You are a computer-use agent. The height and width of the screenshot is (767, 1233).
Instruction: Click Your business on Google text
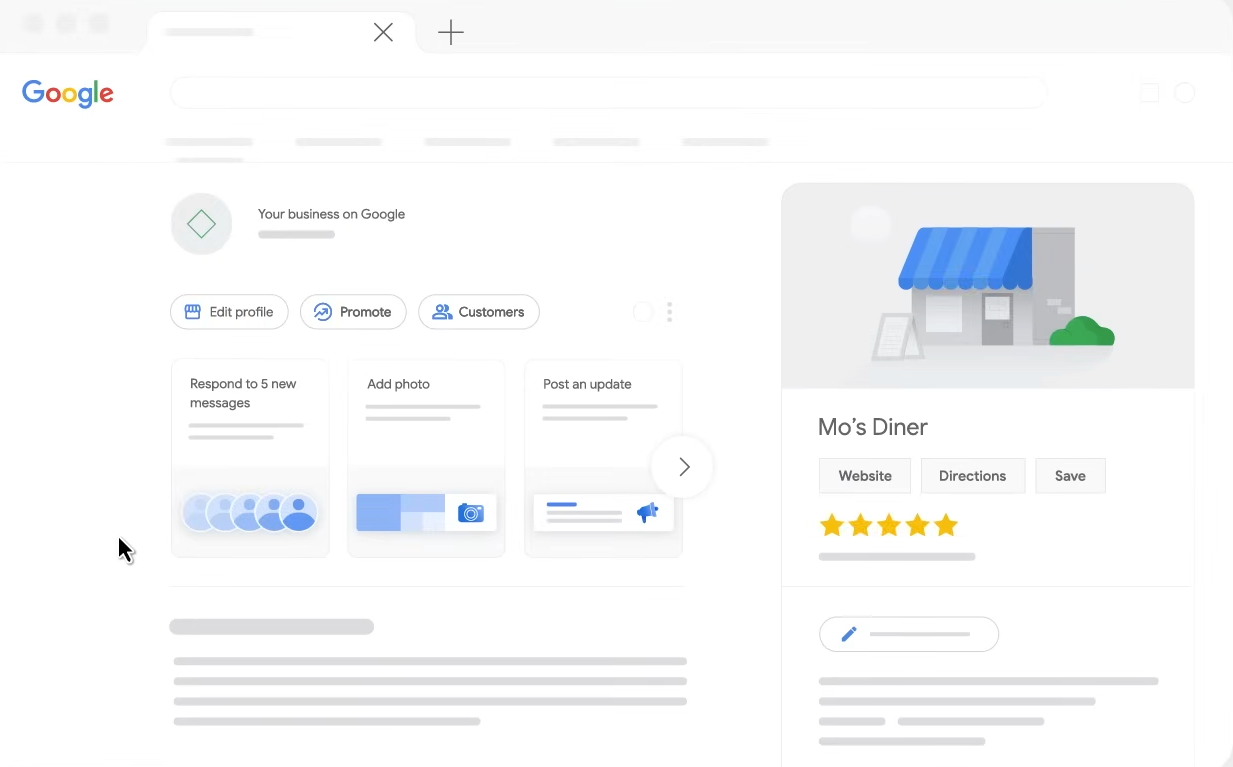(331, 214)
